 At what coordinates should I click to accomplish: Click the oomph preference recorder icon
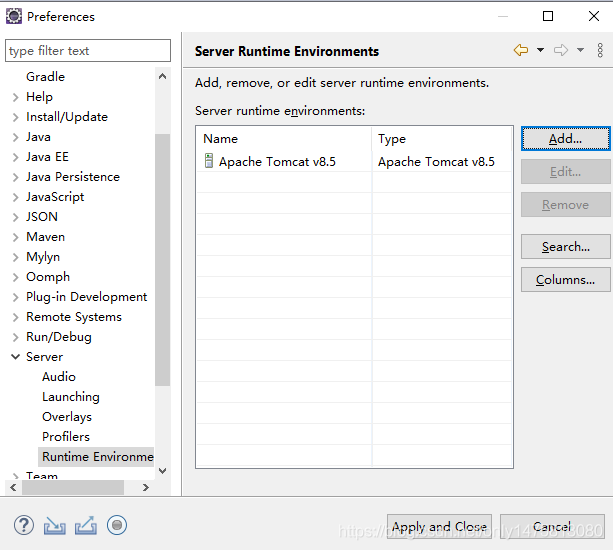point(117,525)
